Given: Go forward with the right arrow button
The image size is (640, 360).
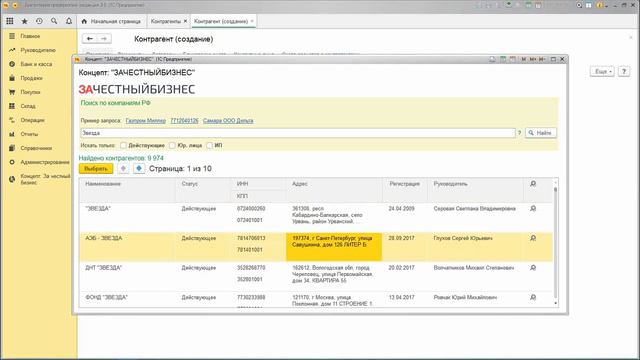Looking at the screenshot, I should (104, 39).
